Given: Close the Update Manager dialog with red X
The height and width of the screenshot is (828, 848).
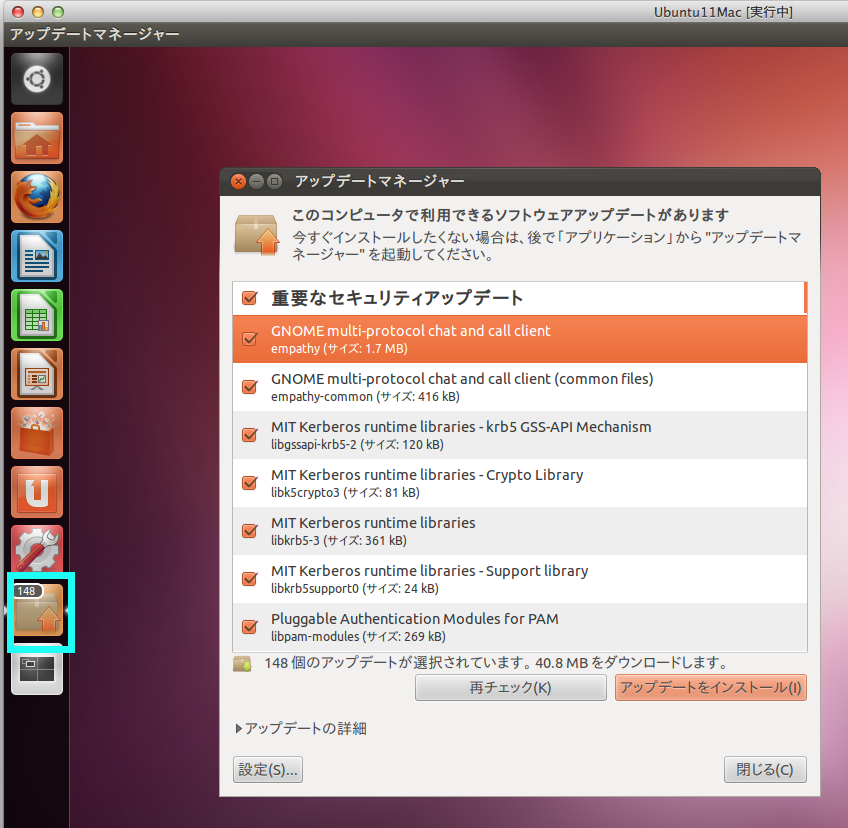Looking at the screenshot, I should tap(238, 181).
